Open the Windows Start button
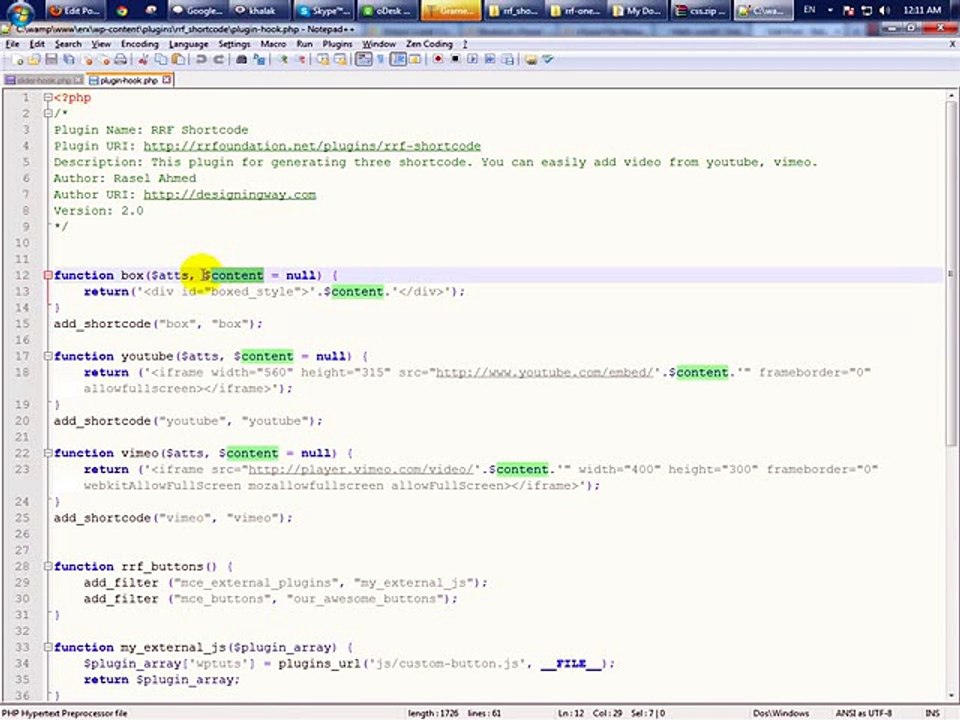 (18, 12)
